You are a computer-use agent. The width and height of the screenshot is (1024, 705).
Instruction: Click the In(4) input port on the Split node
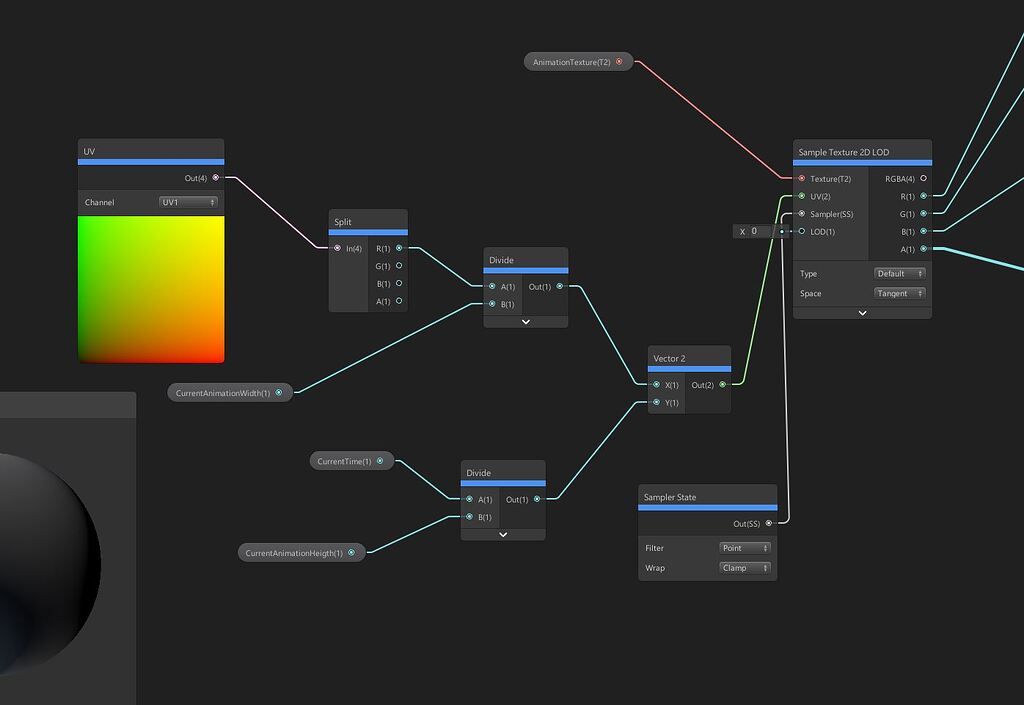[x=336, y=248]
